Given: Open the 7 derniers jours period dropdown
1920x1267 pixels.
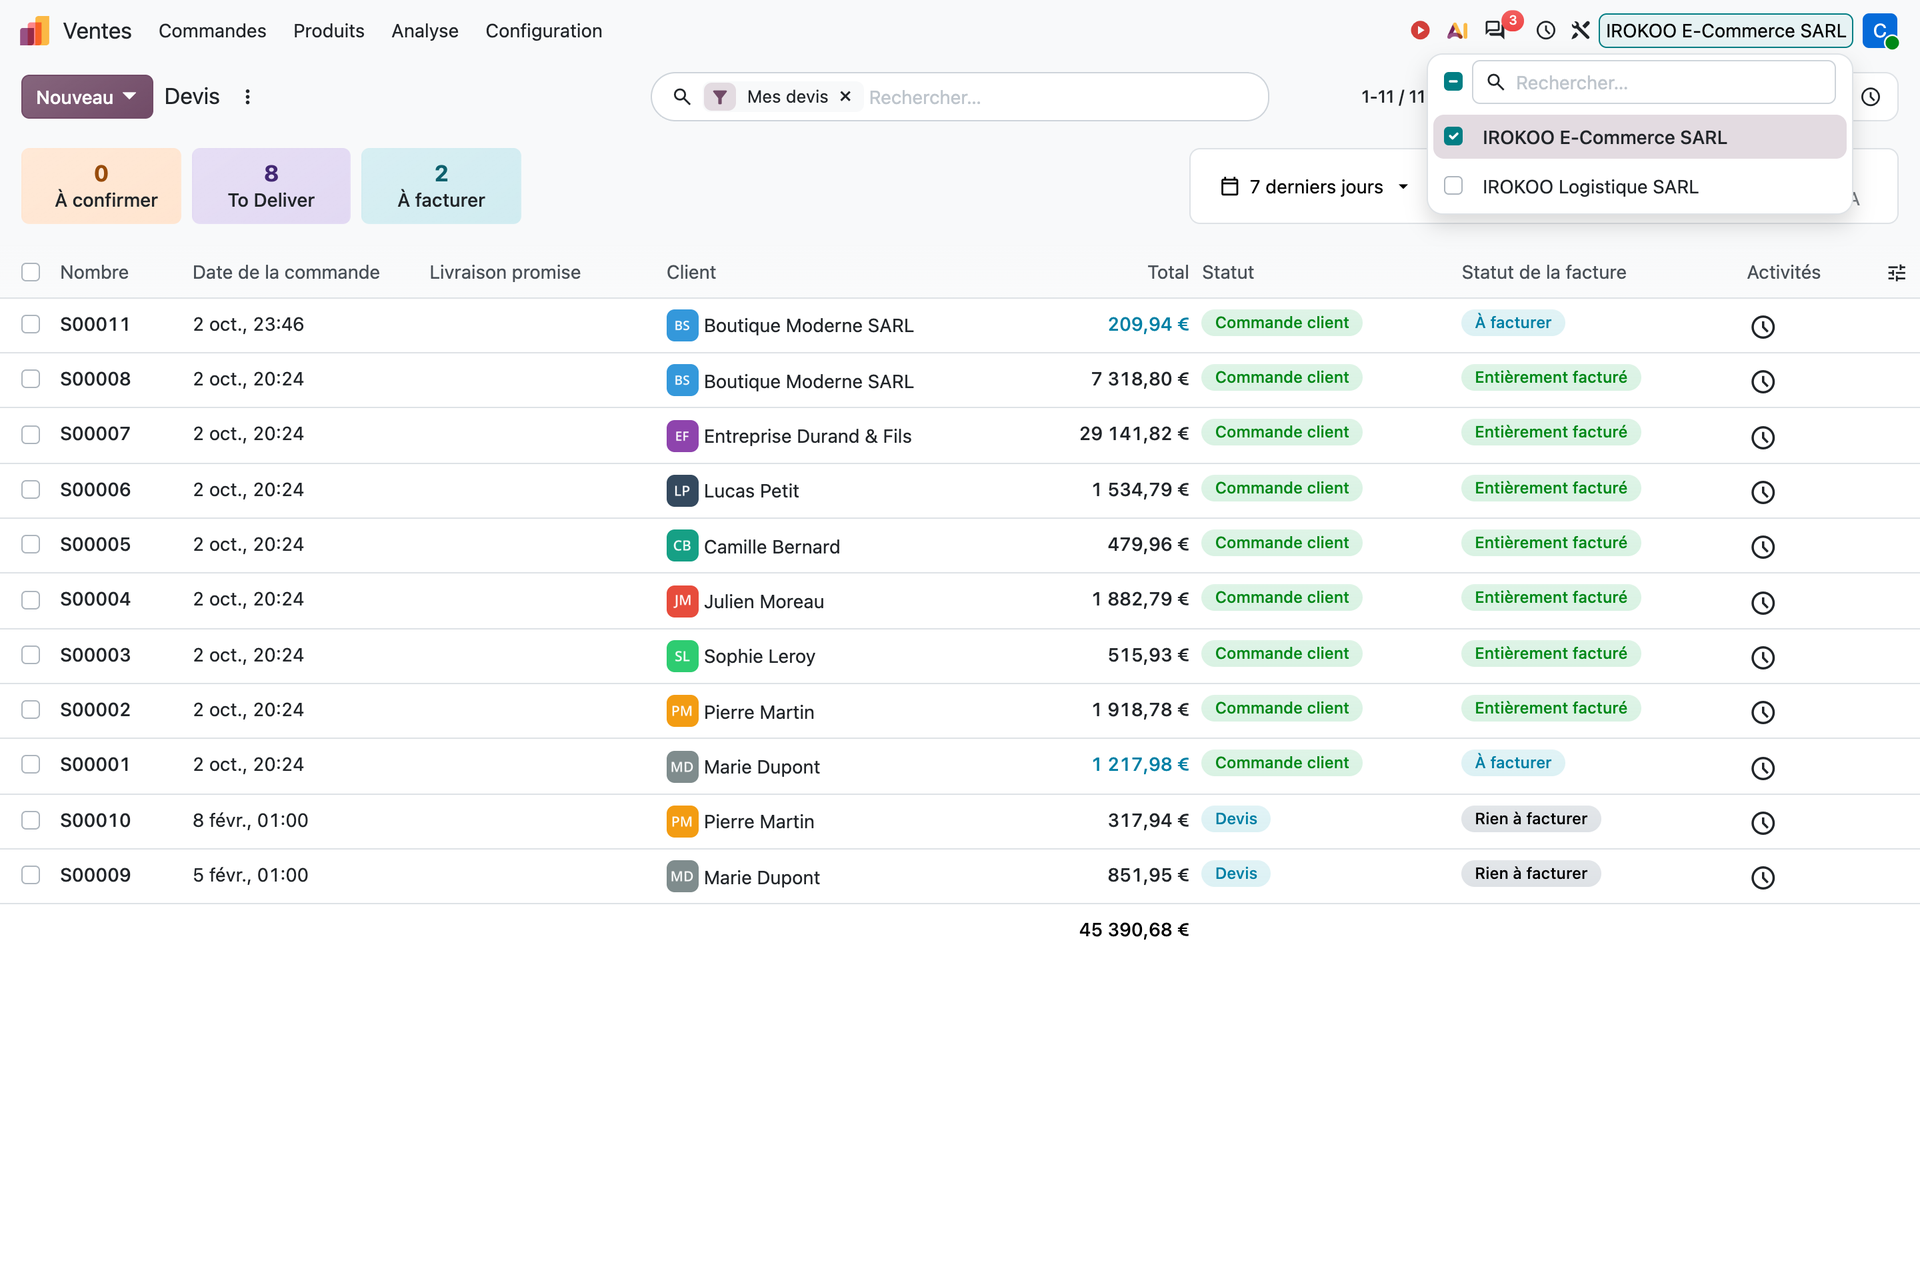Looking at the screenshot, I should click(x=1314, y=187).
